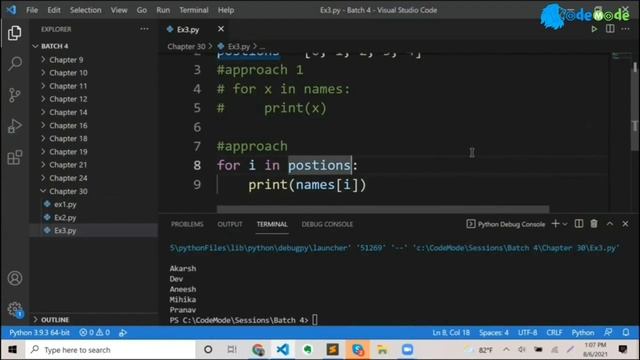
Task: Open the Source Control view
Action: (x=15, y=95)
